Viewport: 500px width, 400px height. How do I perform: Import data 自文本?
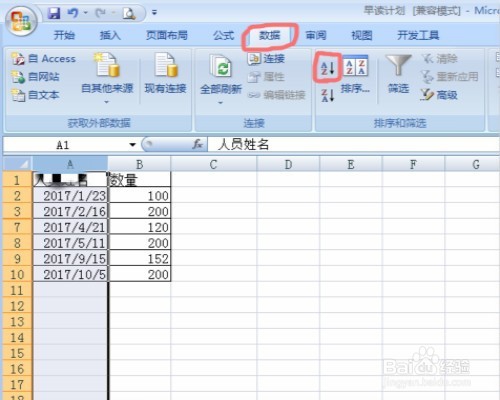click(x=35, y=95)
